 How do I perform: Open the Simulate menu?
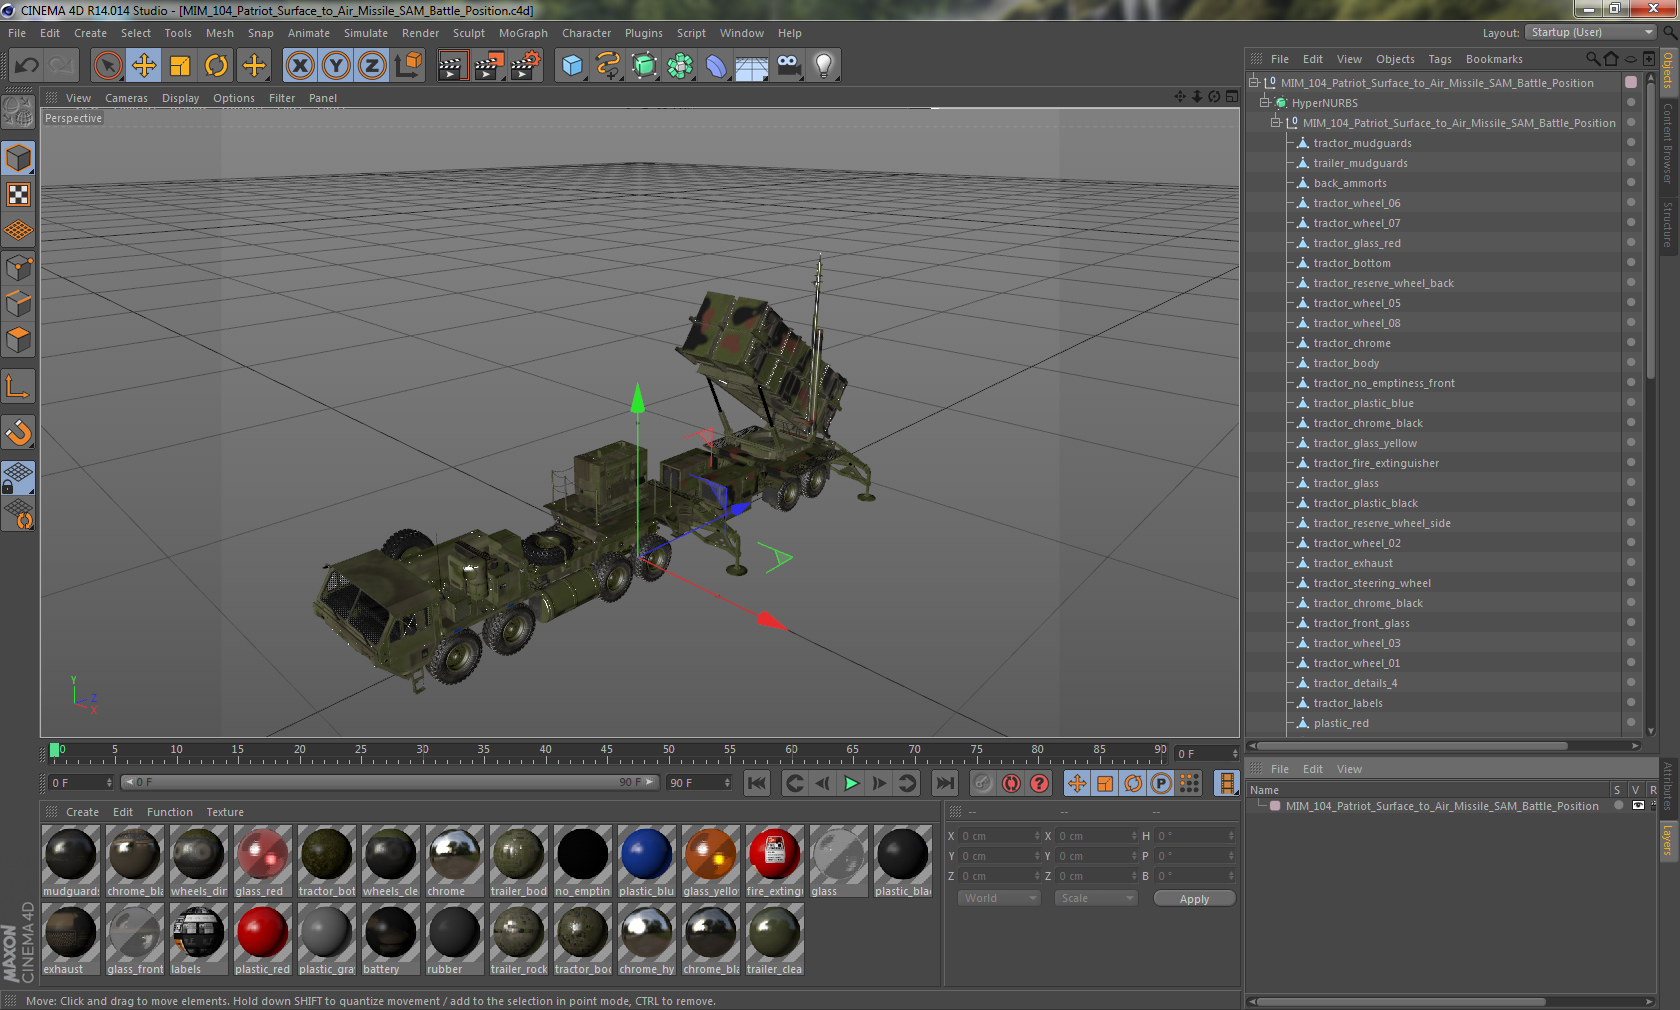pos(366,33)
